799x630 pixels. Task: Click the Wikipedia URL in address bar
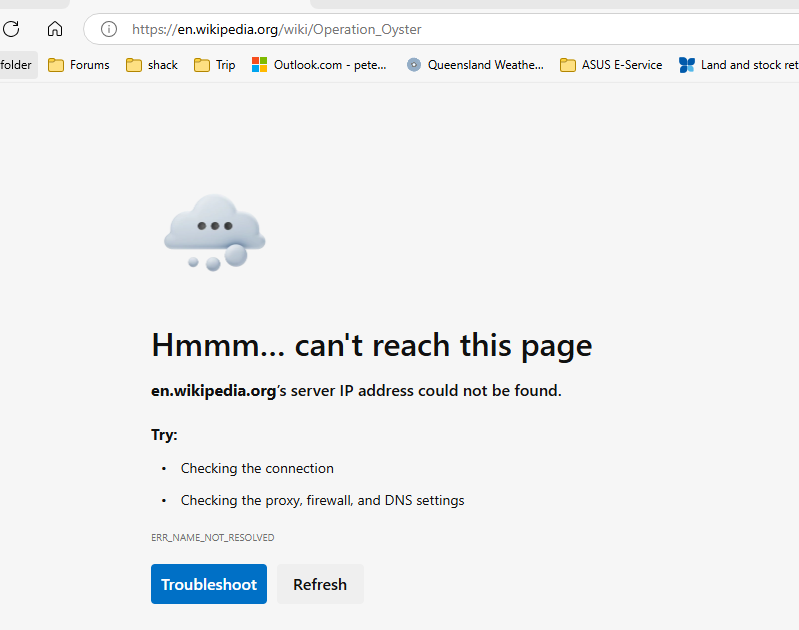(277, 29)
